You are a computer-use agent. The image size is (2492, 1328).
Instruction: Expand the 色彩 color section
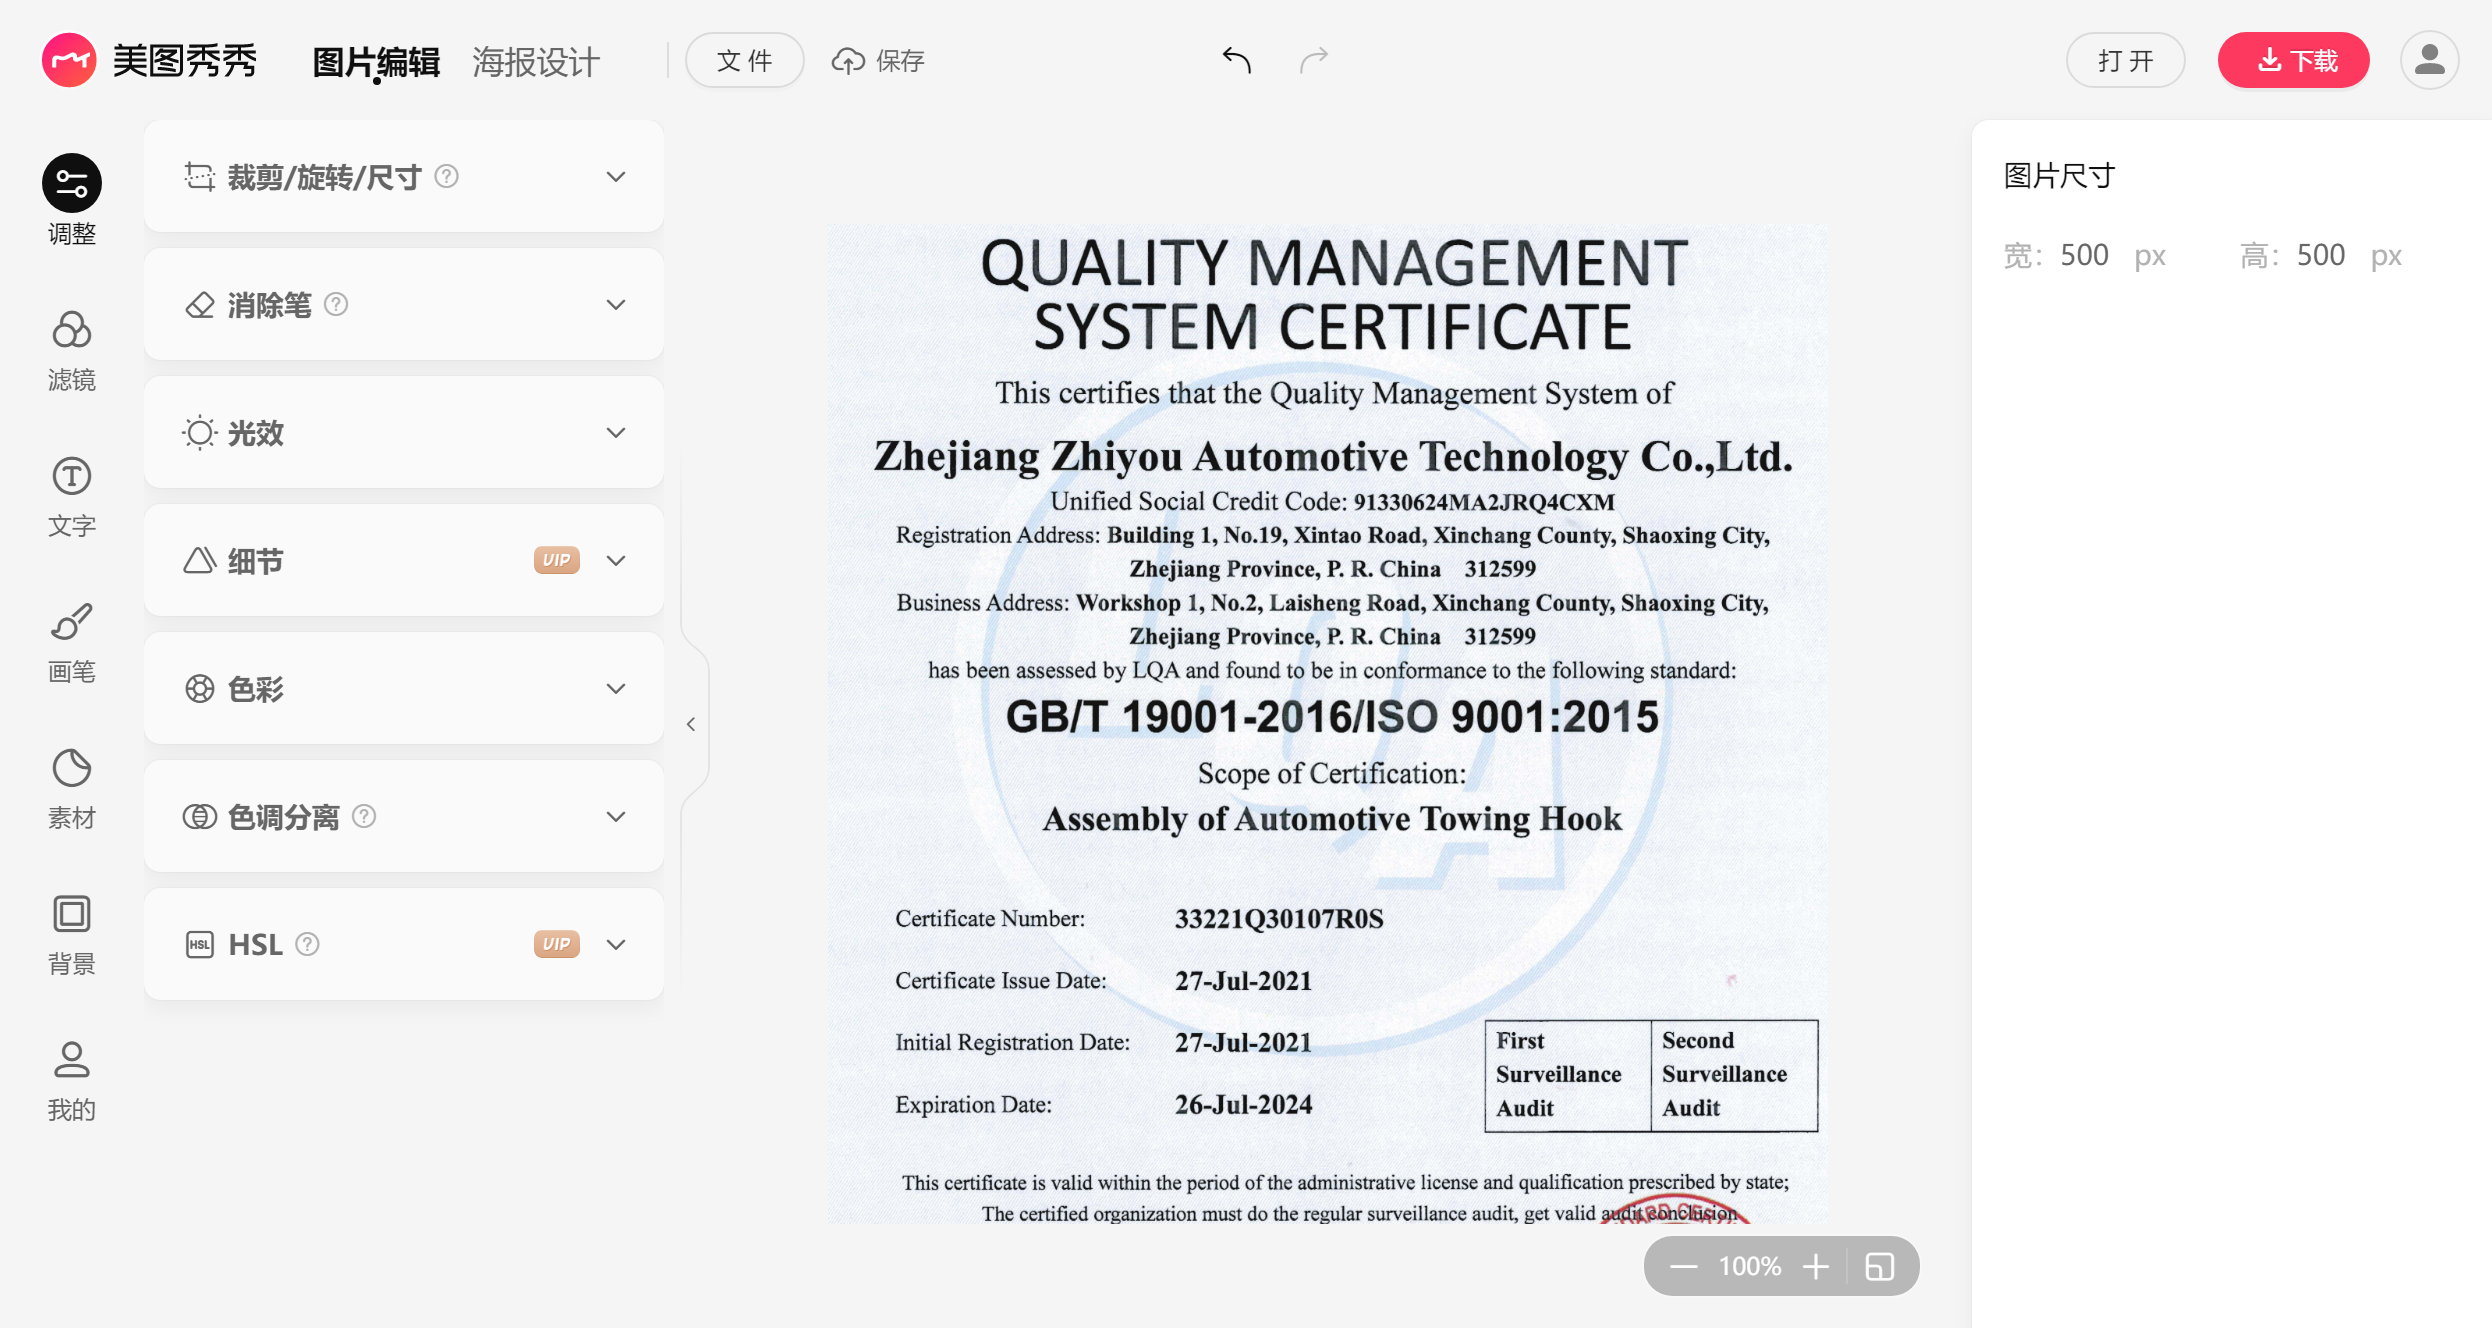(616, 689)
